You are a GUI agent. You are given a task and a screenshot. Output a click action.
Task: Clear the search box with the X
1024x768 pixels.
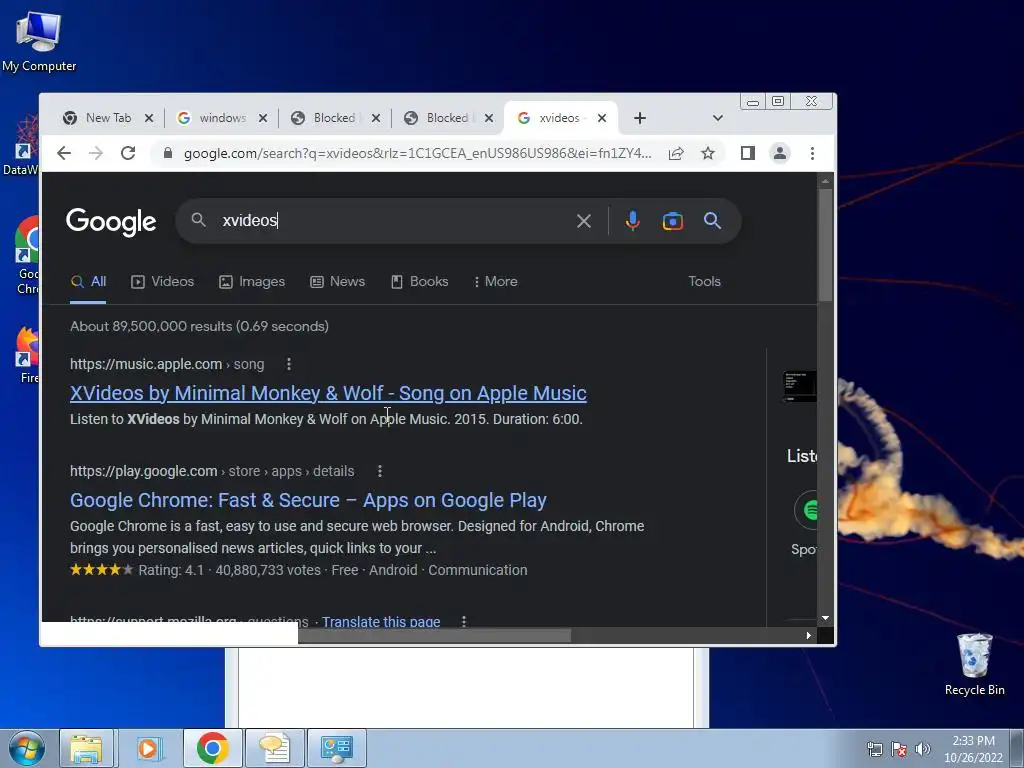coord(584,221)
